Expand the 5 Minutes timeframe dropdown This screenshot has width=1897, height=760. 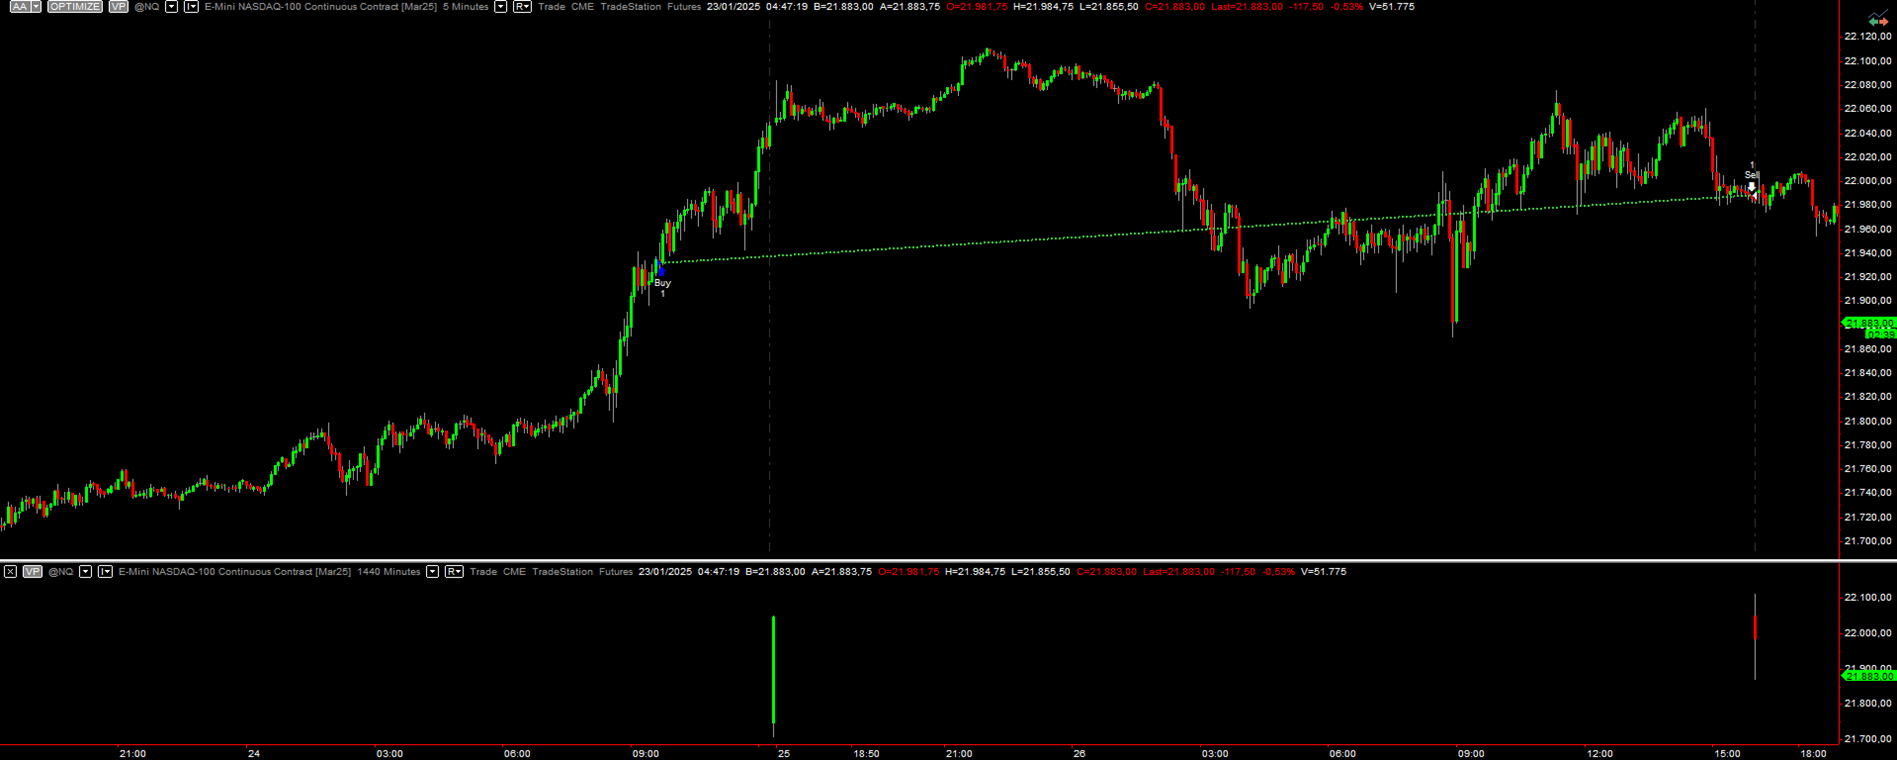[501, 7]
